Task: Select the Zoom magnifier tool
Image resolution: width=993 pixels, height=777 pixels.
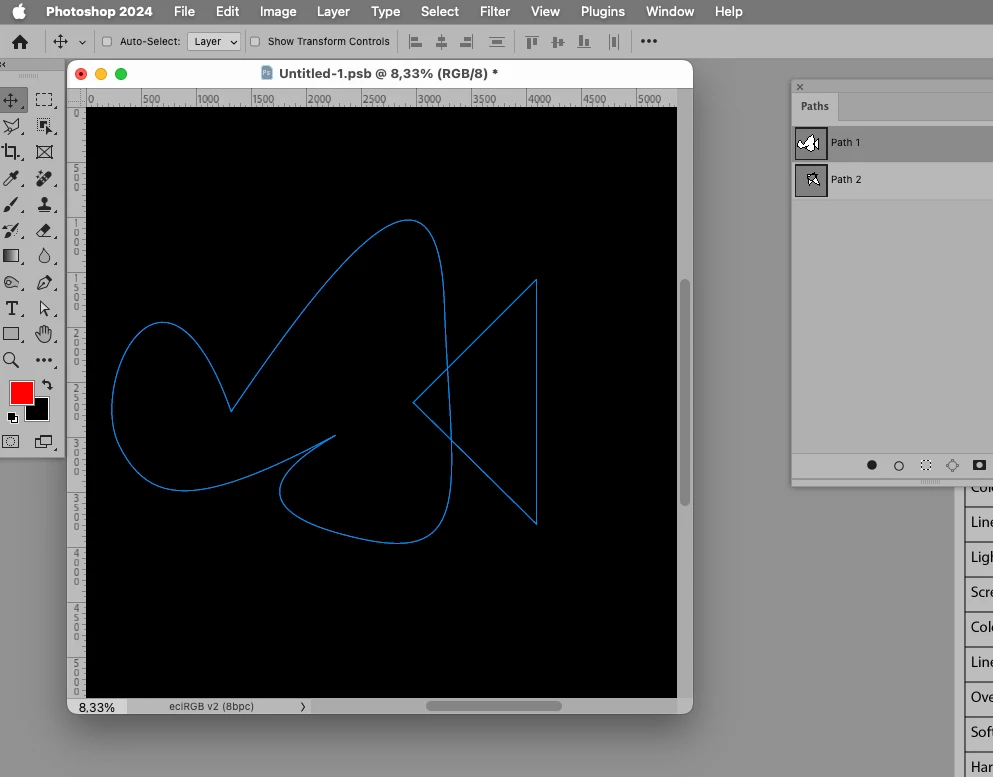Action: pyautogui.click(x=11, y=360)
